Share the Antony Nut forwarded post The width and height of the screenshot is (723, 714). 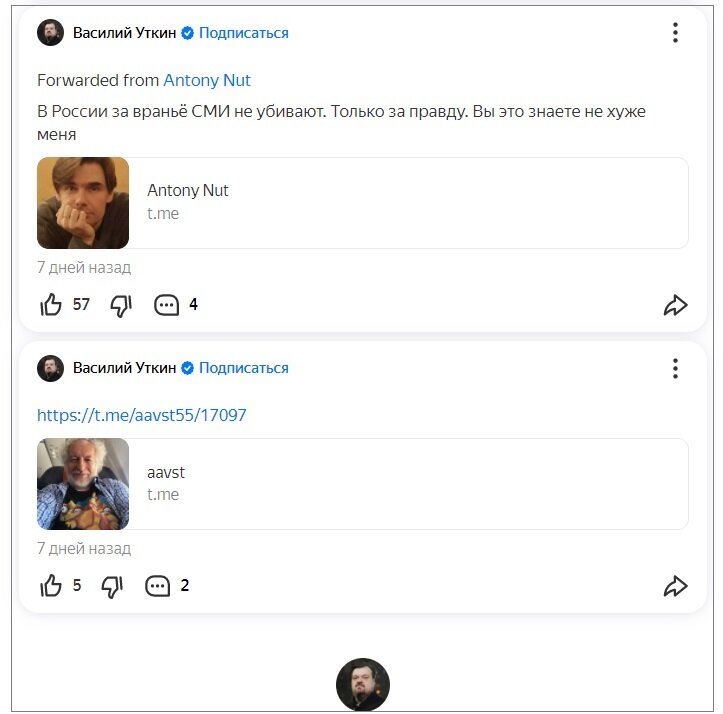pyautogui.click(x=676, y=305)
